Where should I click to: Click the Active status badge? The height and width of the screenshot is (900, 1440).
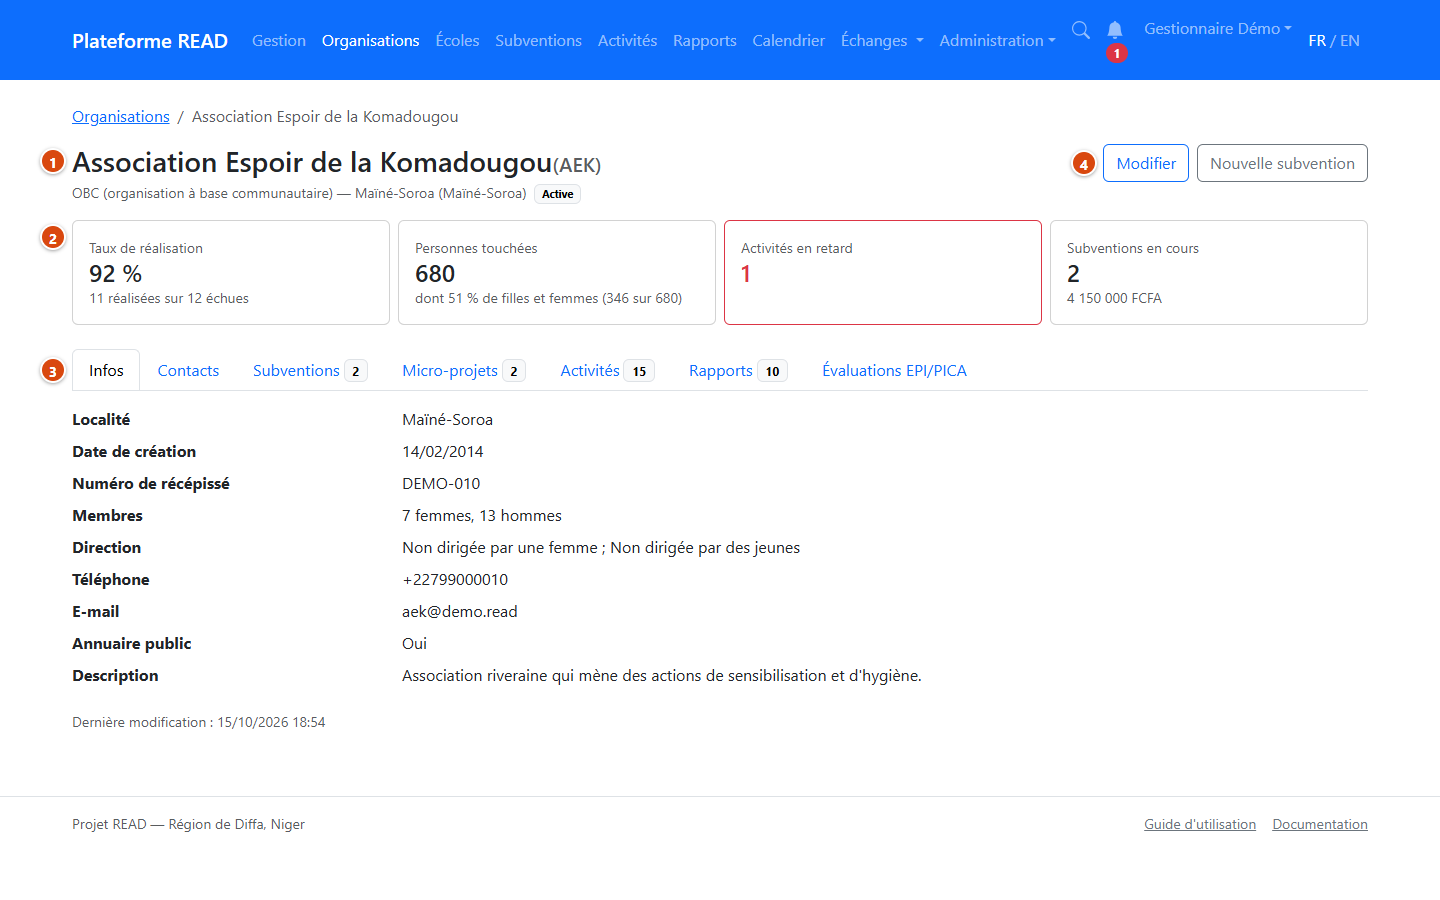pos(558,194)
